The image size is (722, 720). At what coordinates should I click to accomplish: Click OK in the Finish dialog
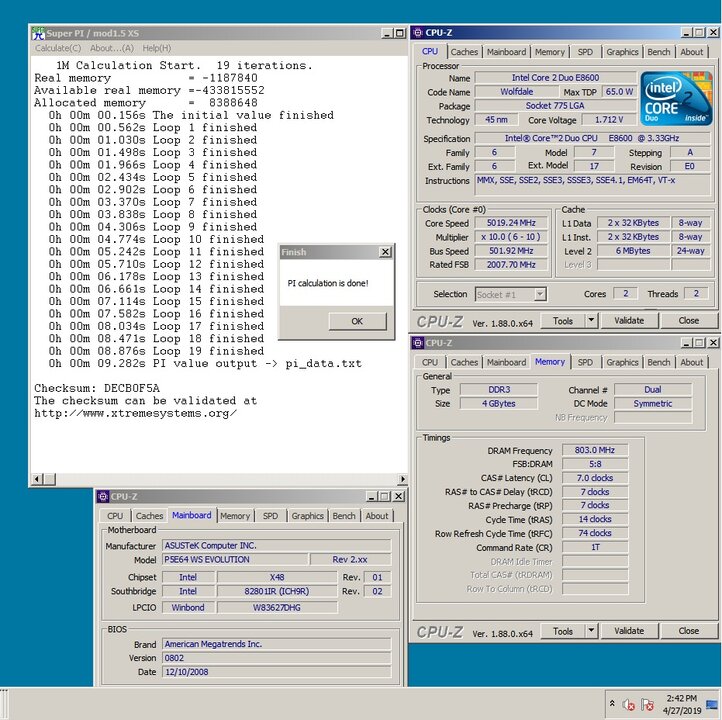[357, 321]
